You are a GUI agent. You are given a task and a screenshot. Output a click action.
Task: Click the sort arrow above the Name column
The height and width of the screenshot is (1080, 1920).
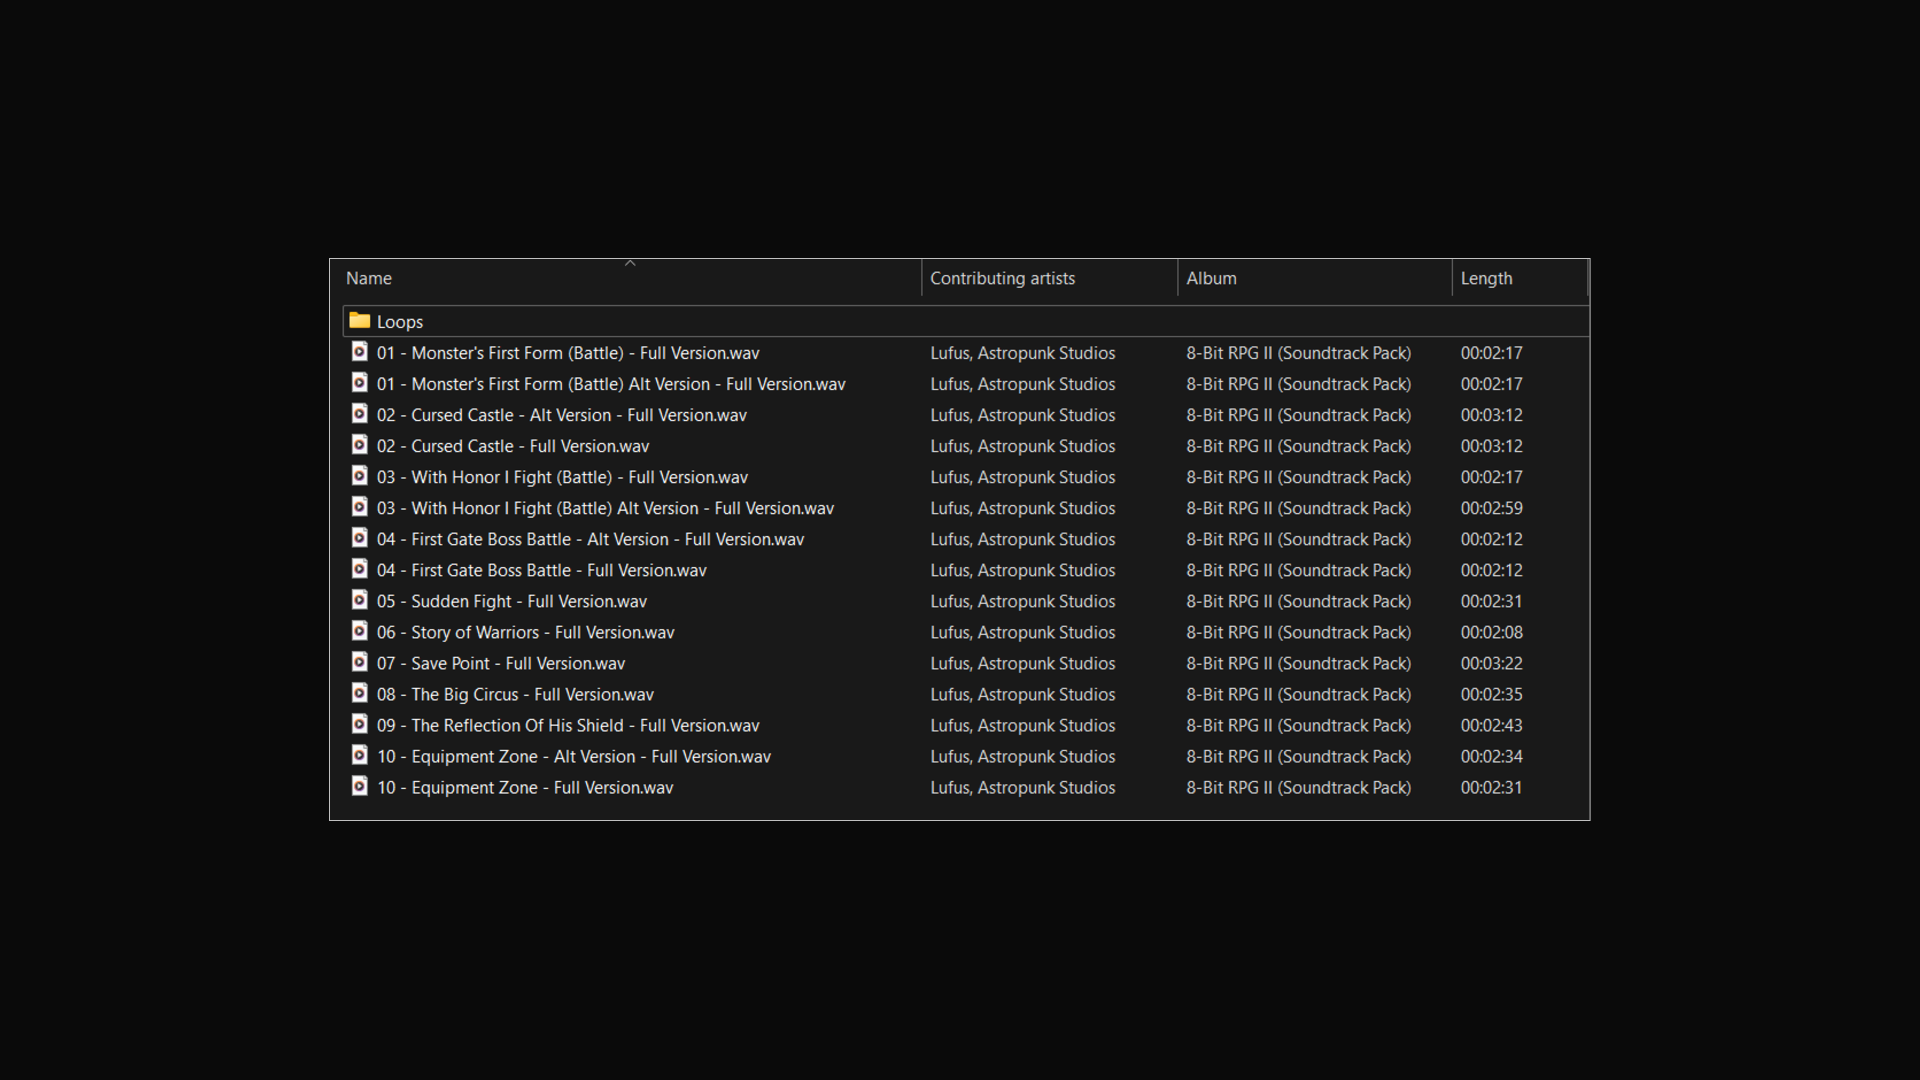(630, 263)
